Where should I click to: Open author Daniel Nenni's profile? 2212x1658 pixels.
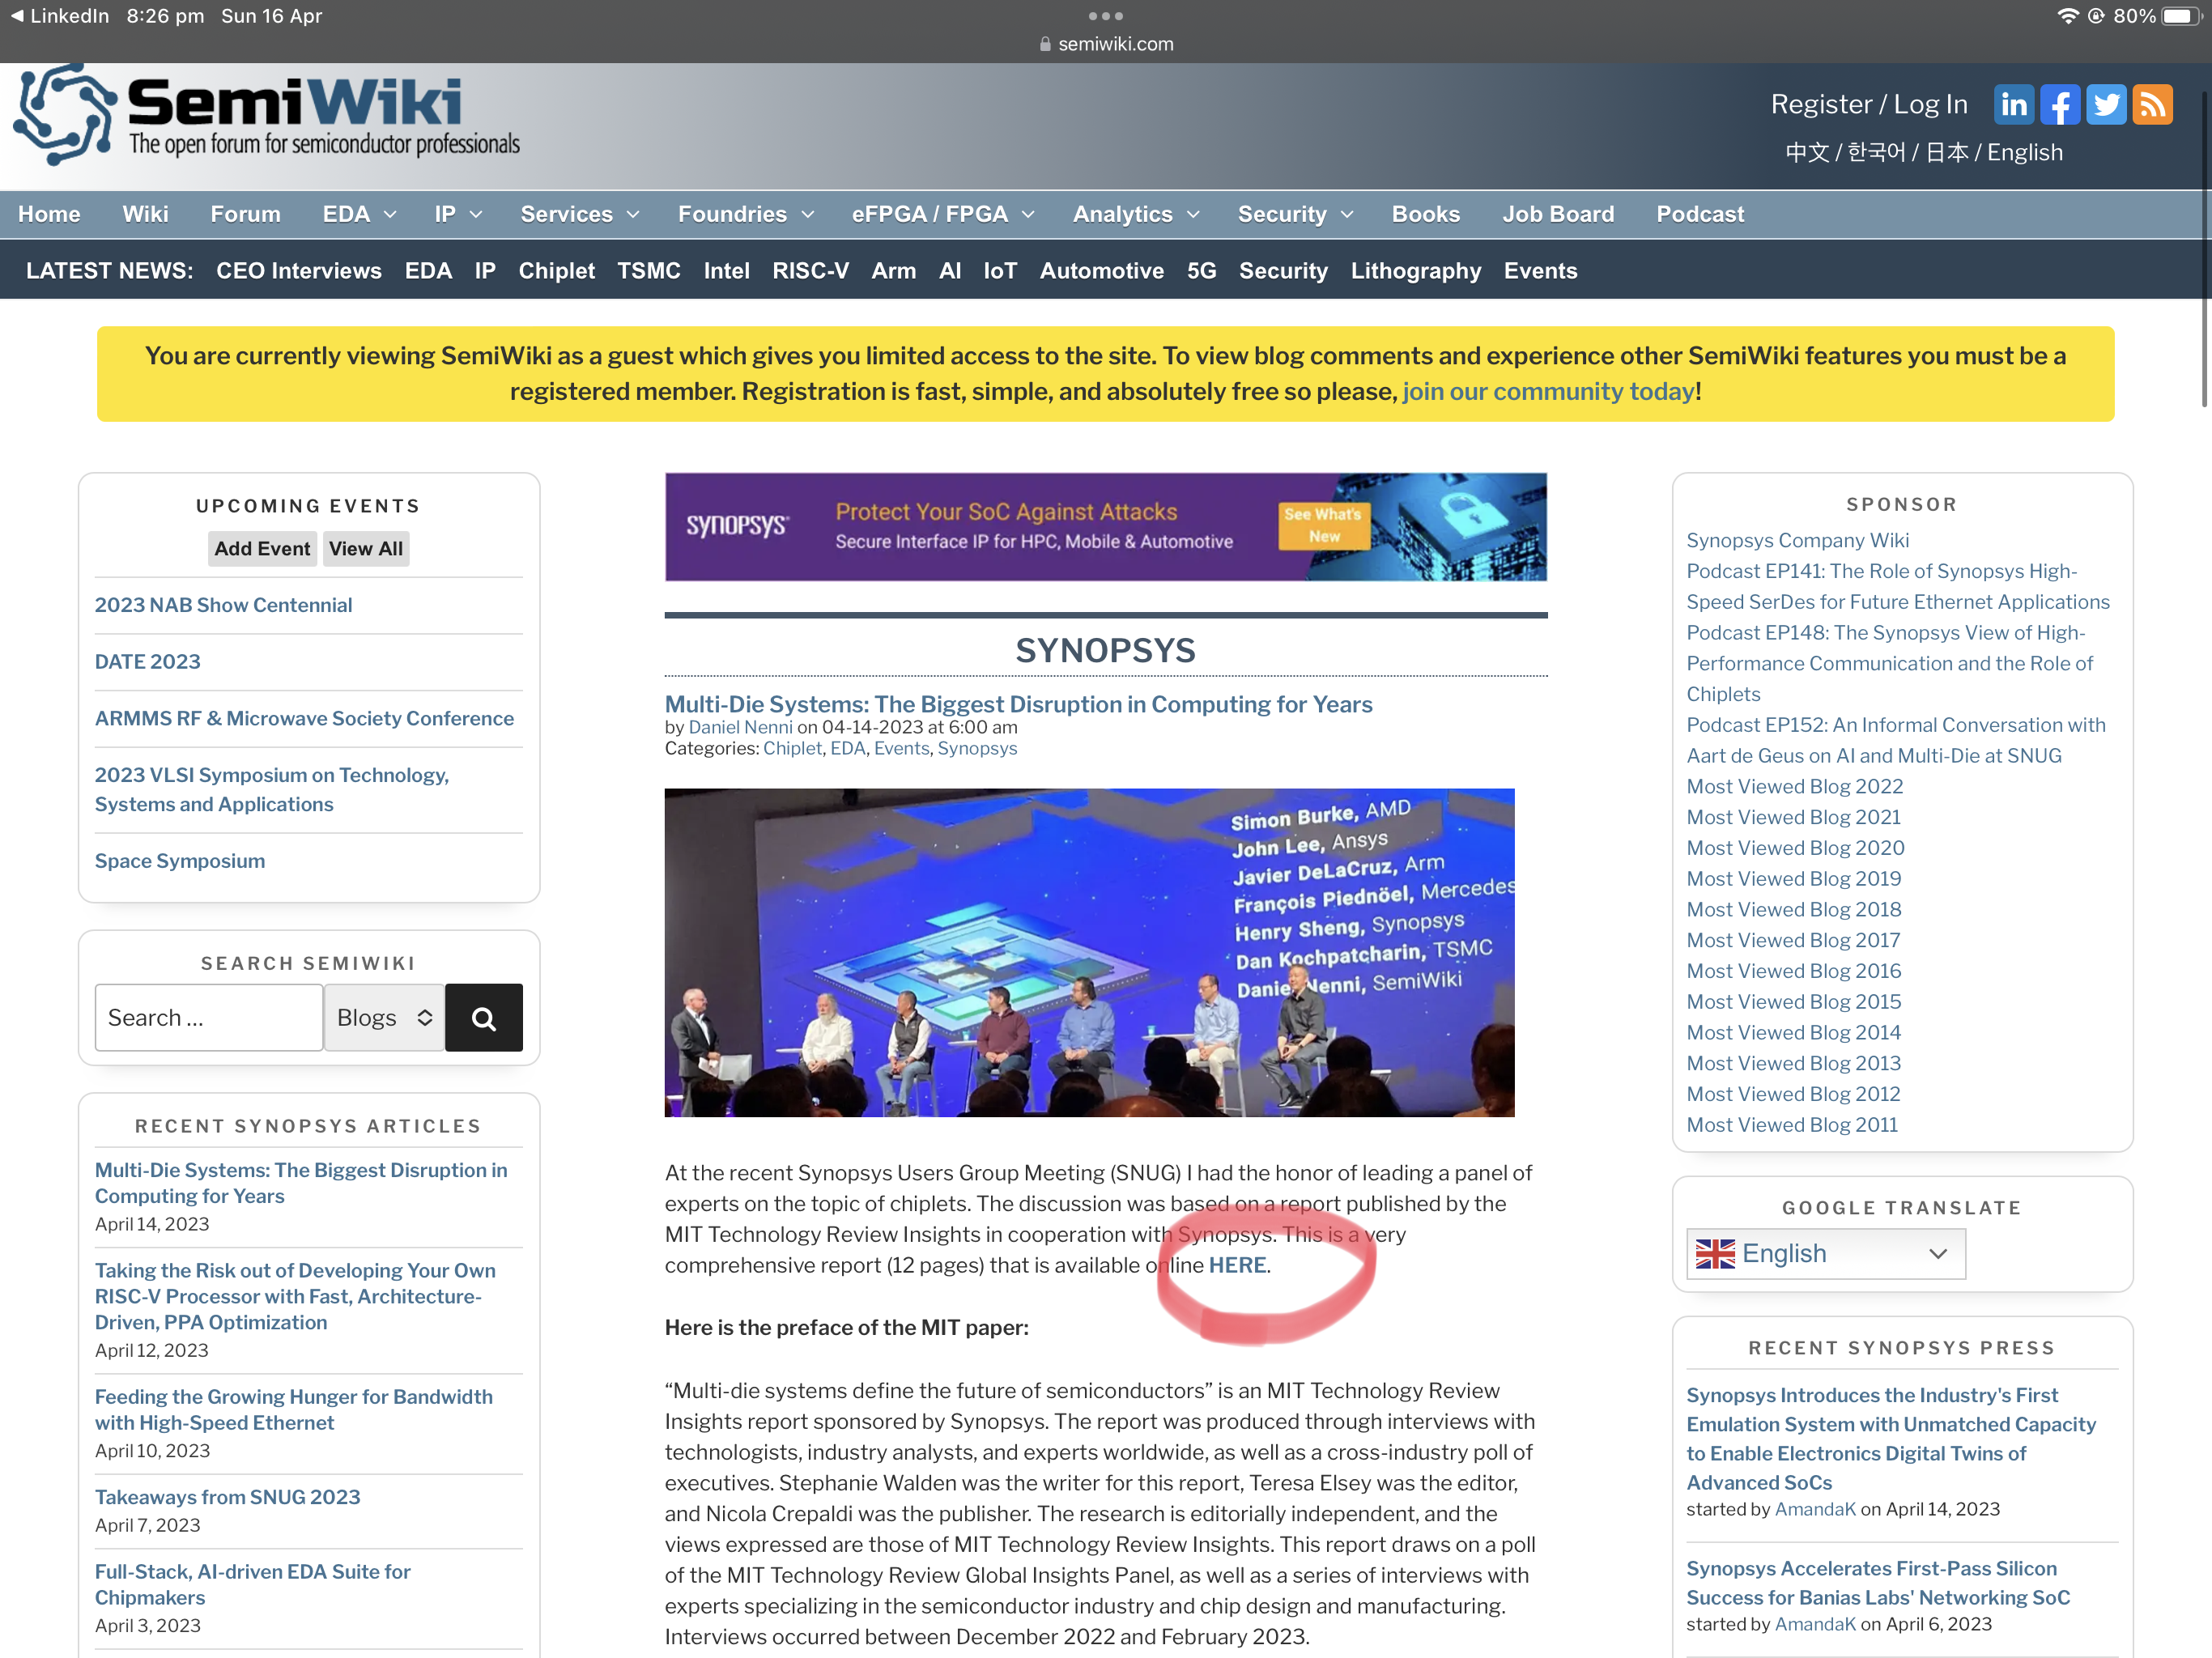coord(740,727)
